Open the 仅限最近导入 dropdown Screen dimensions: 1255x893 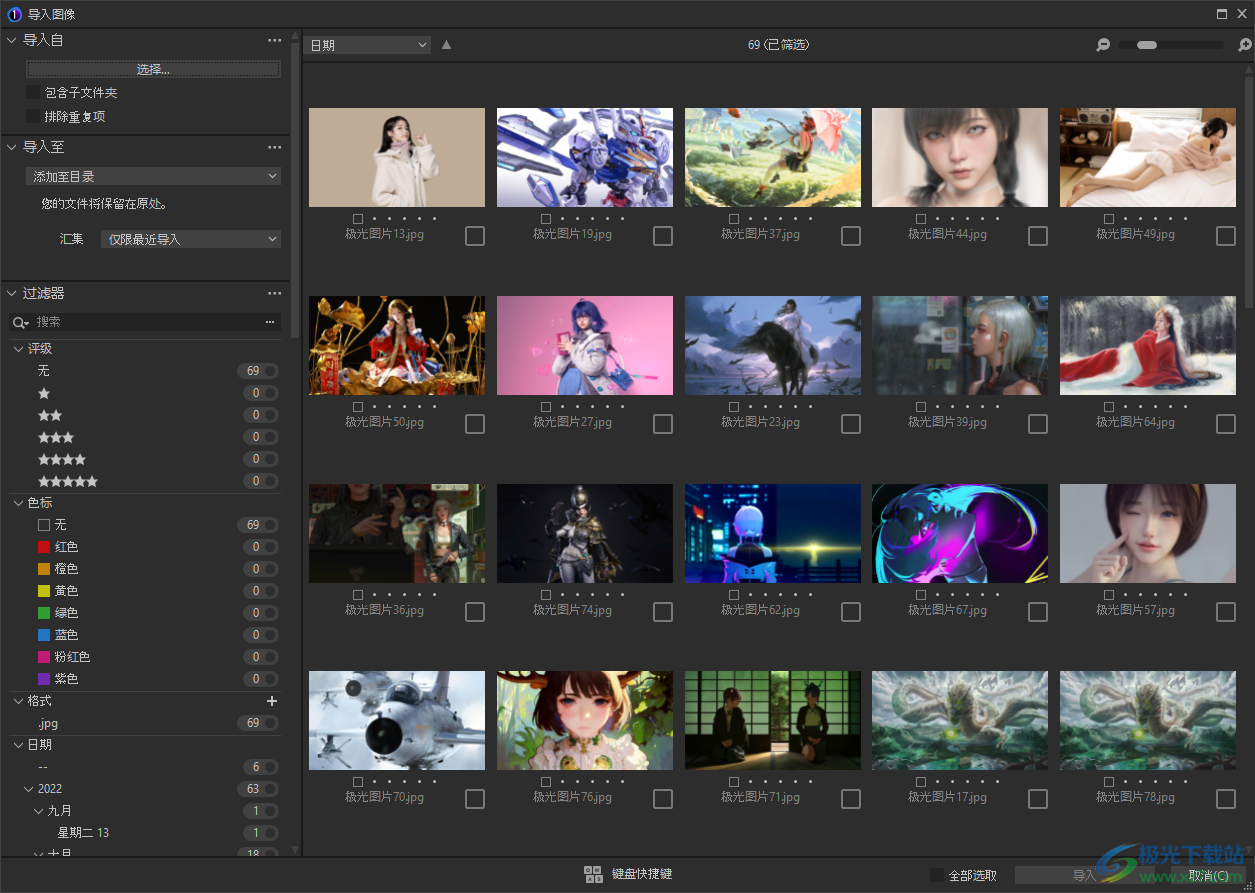point(190,238)
